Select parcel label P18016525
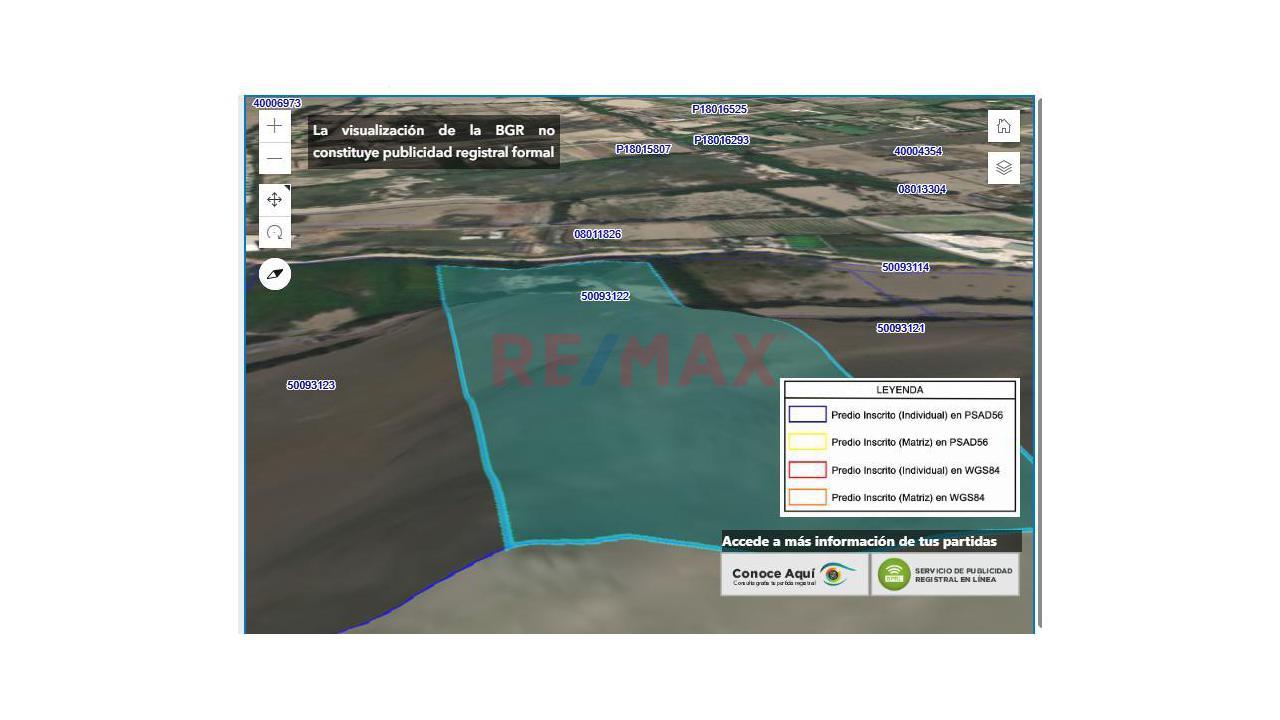The height and width of the screenshot is (720, 1280). pyautogui.click(x=720, y=109)
